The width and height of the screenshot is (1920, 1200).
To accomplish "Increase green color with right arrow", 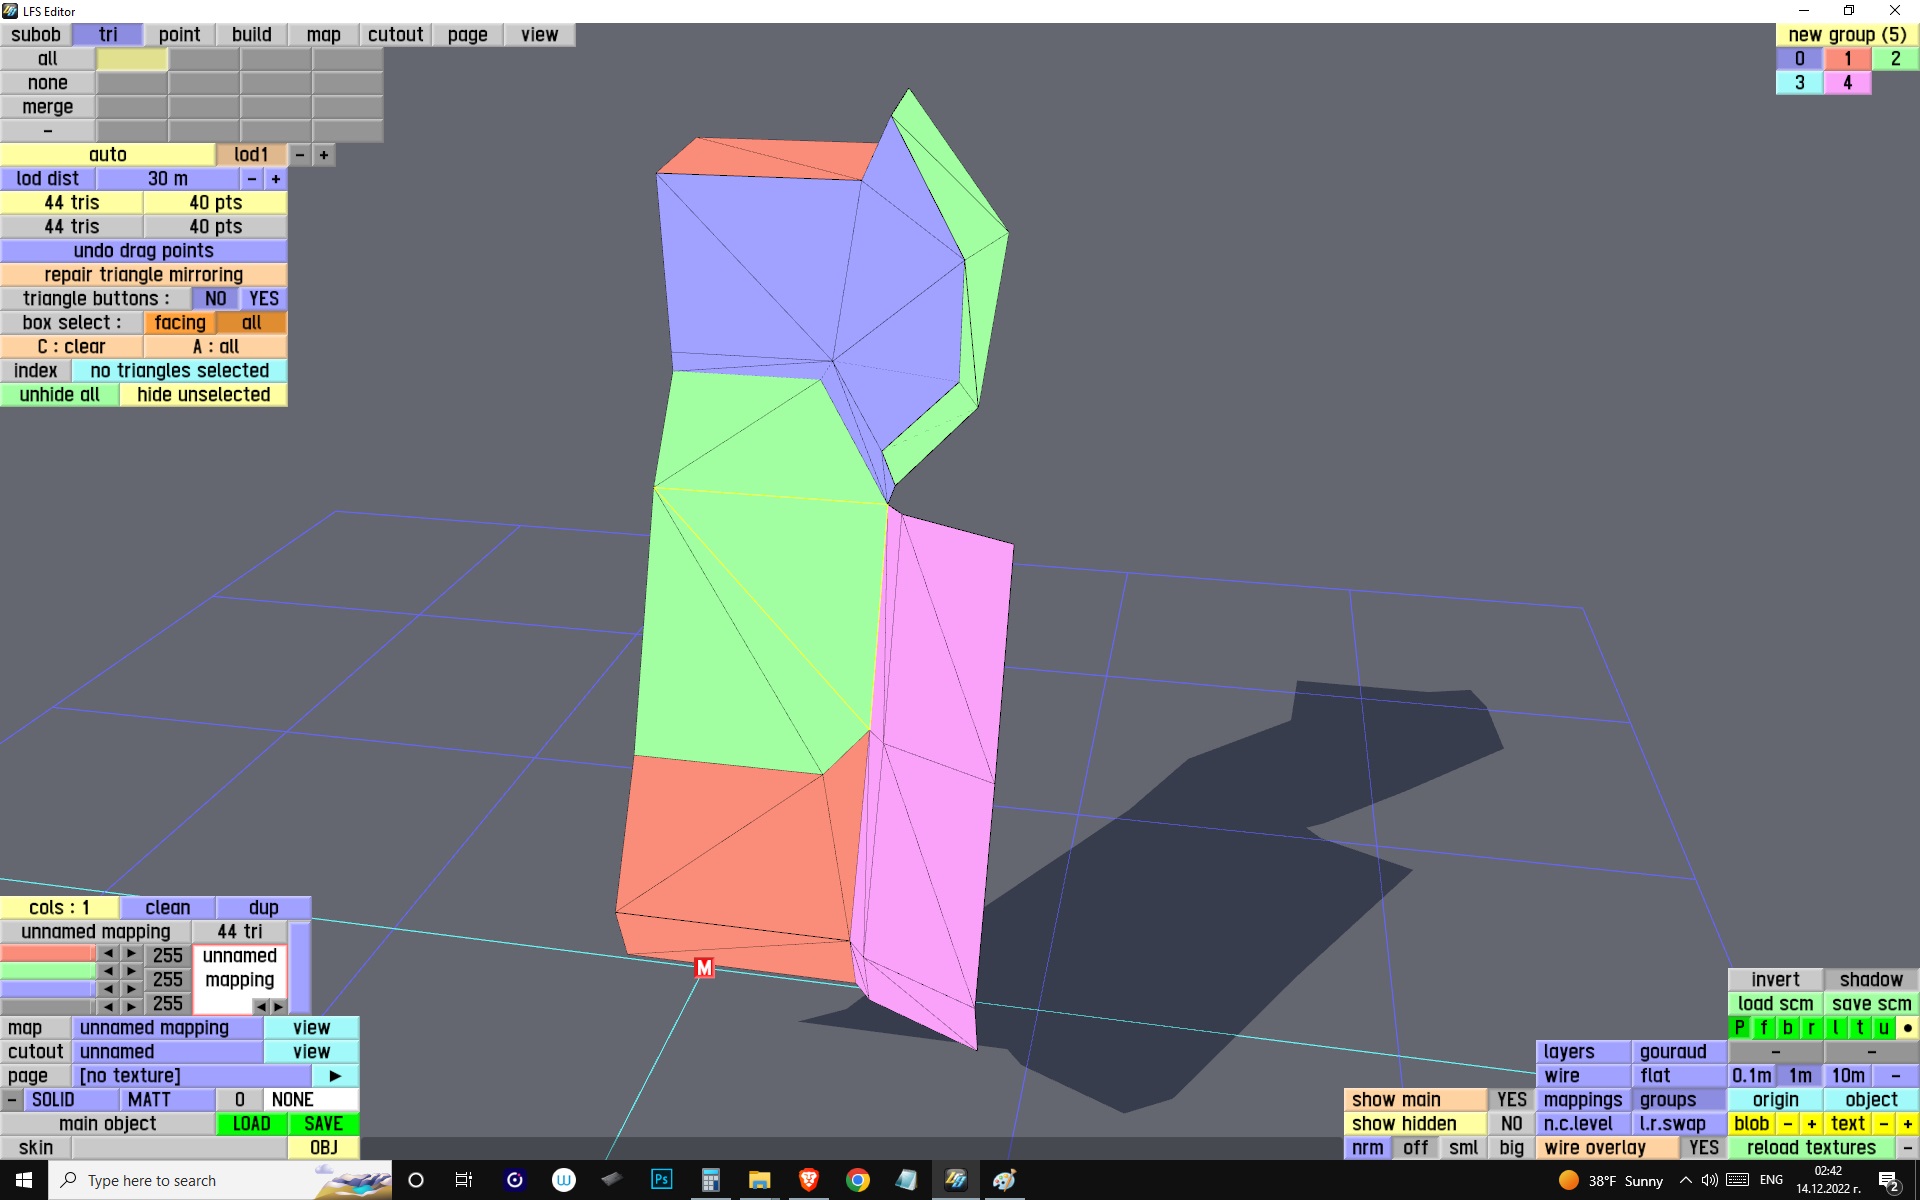I will click(x=132, y=971).
